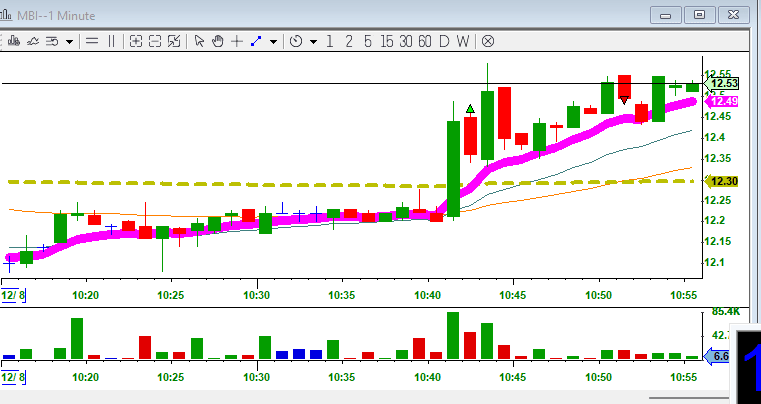Select the W weekly timeframe button
This screenshot has height=404, width=761.
[463, 41]
